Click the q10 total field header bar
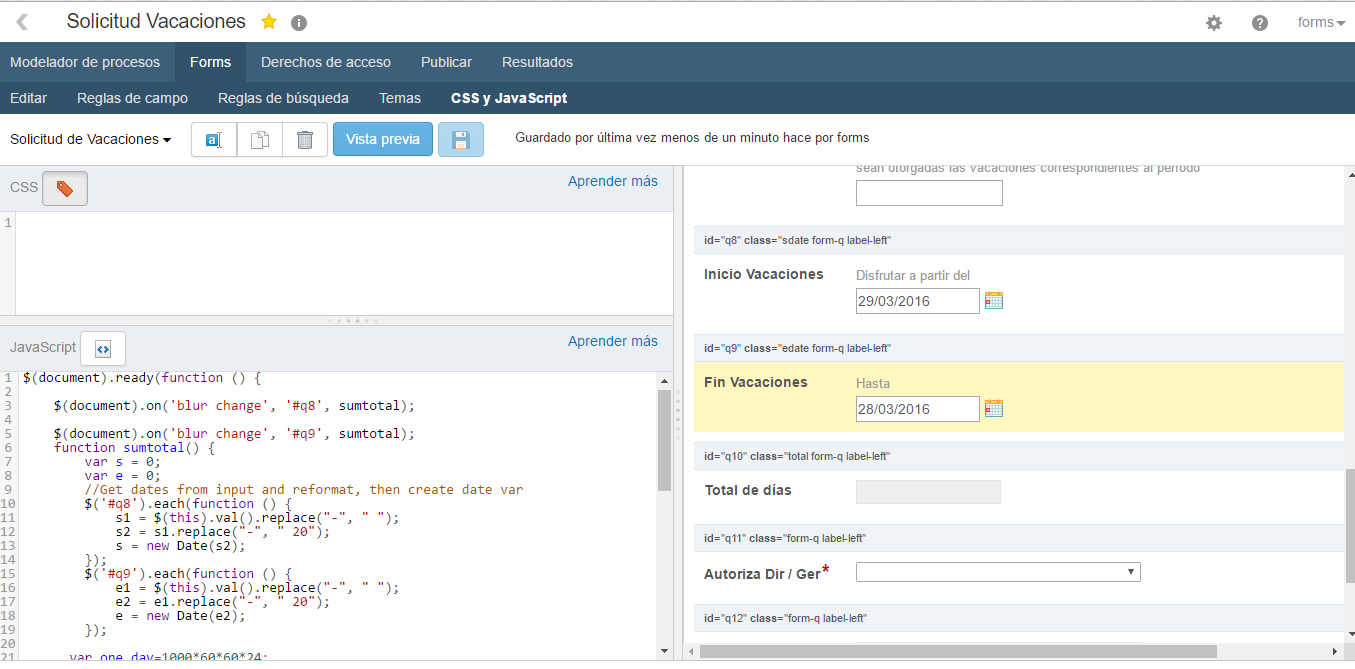Image resolution: width=1355 pixels, height=669 pixels. (1018, 456)
